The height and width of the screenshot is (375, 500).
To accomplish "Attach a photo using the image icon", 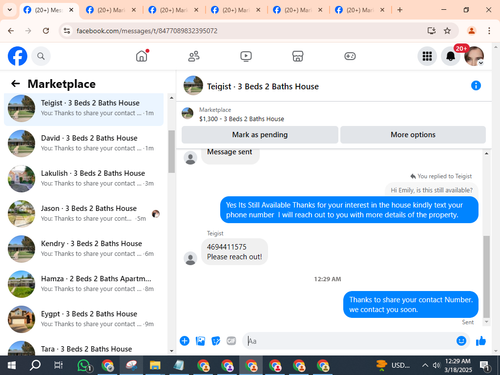I will tap(200, 341).
